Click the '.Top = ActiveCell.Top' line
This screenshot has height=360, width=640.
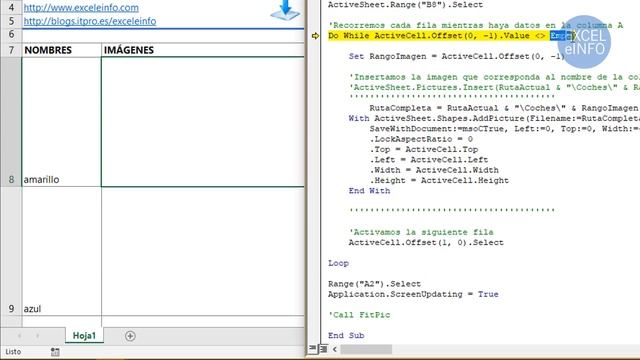[424, 149]
